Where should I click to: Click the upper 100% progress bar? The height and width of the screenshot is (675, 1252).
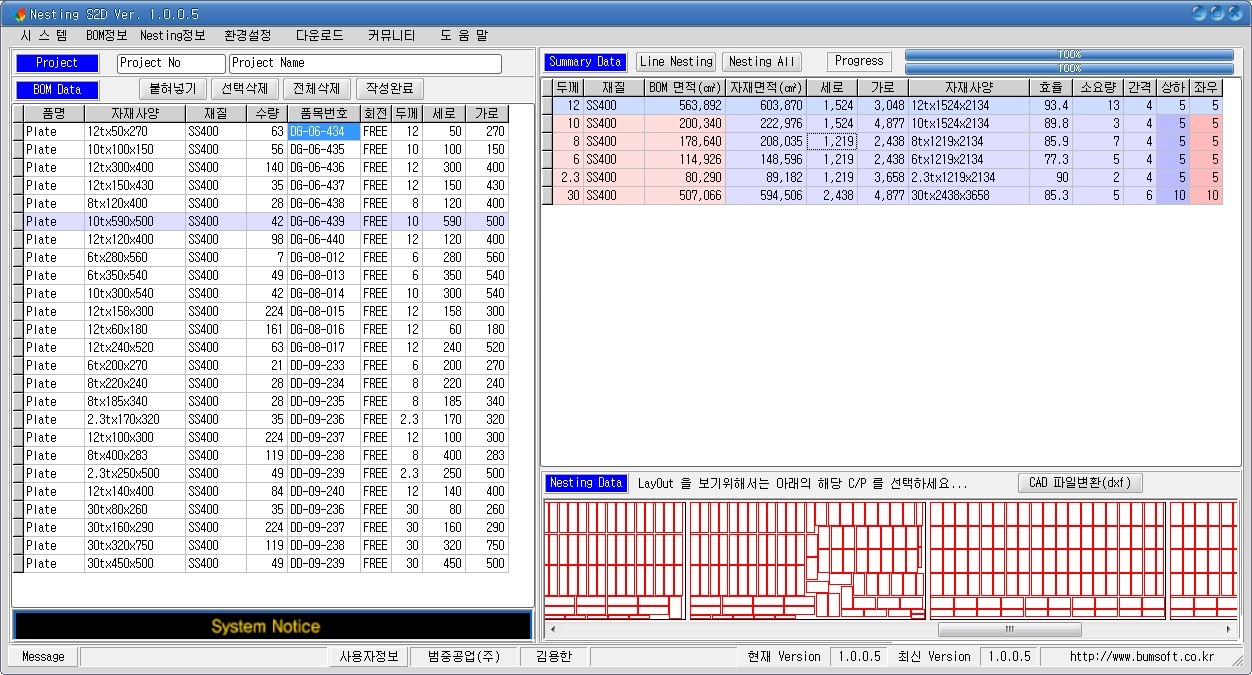point(1069,55)
